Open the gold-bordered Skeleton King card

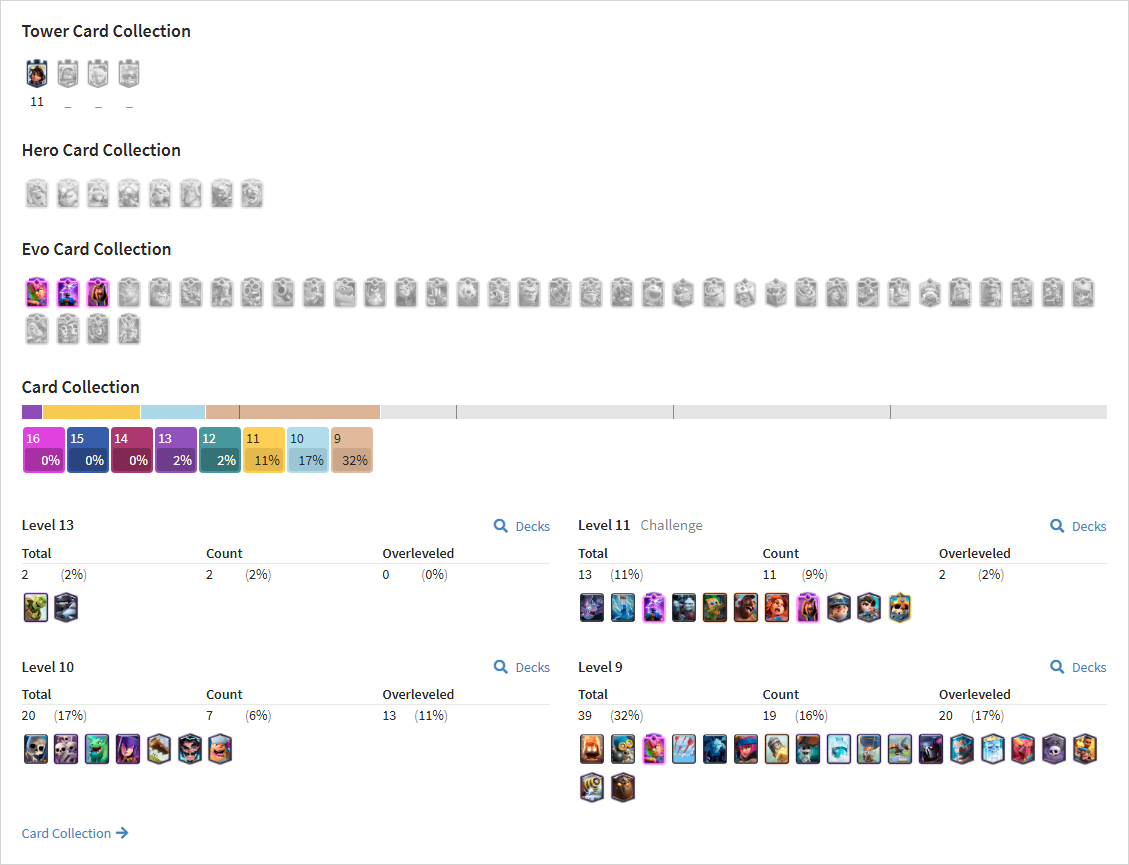pyautogui.click(x=900, y=608)
